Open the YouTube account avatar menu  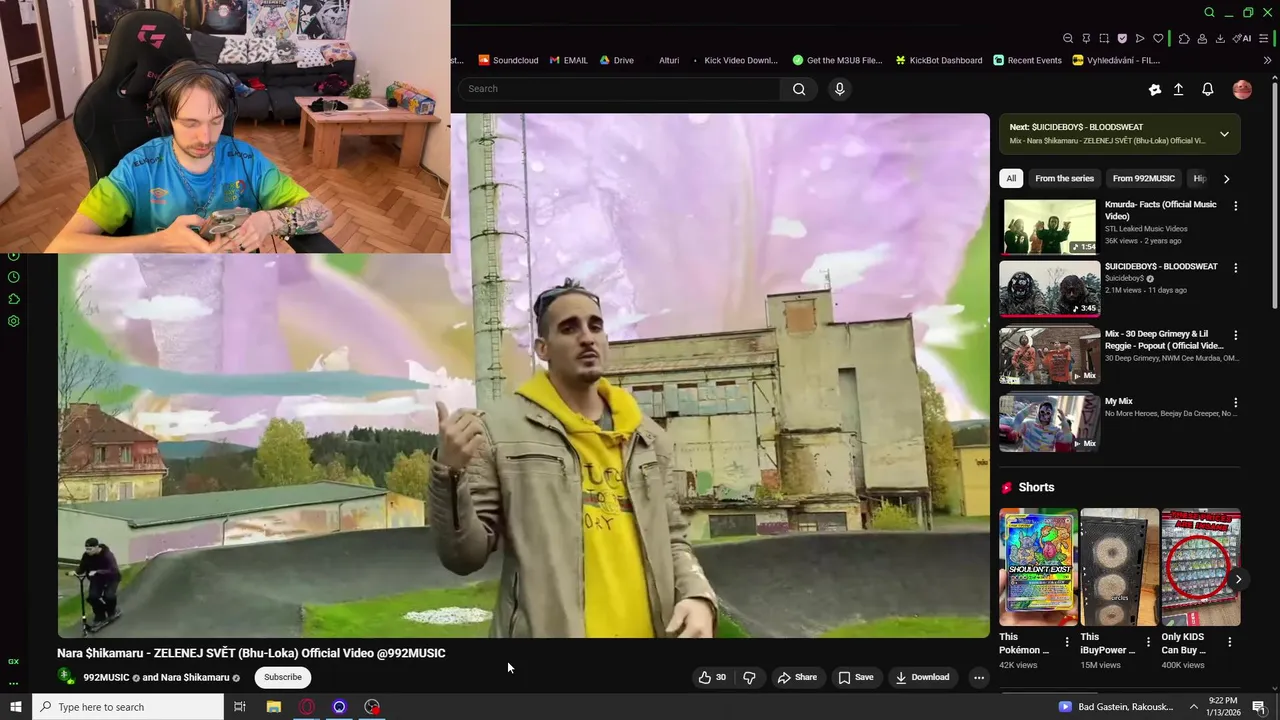pyautogui.click(x=1242, y=89)
